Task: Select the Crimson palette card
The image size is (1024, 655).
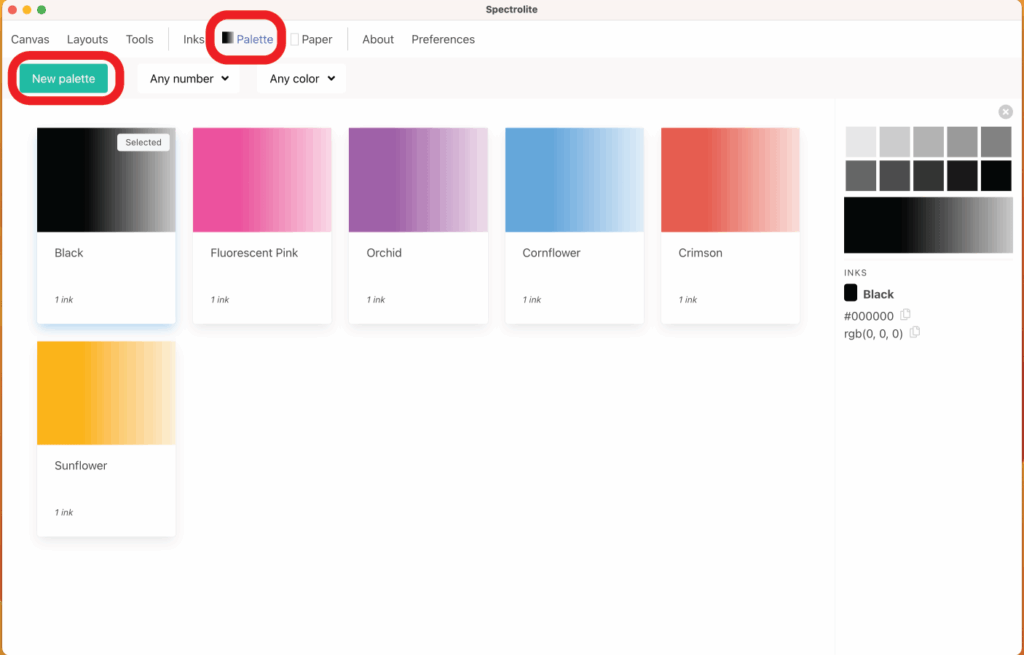Action: pyautogui.click(x=730, y=225)
